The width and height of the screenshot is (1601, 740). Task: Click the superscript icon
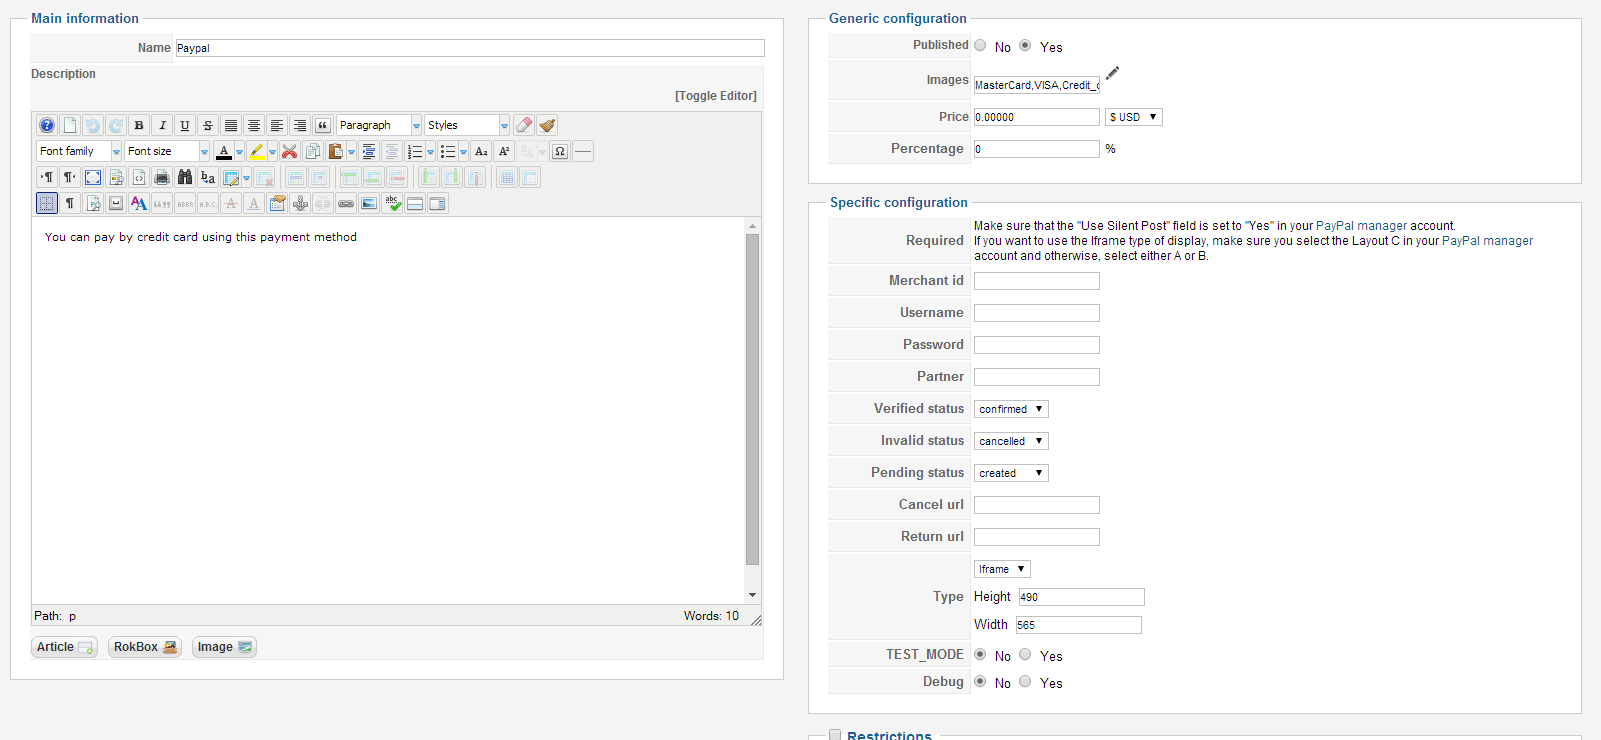tap(504, 151)
